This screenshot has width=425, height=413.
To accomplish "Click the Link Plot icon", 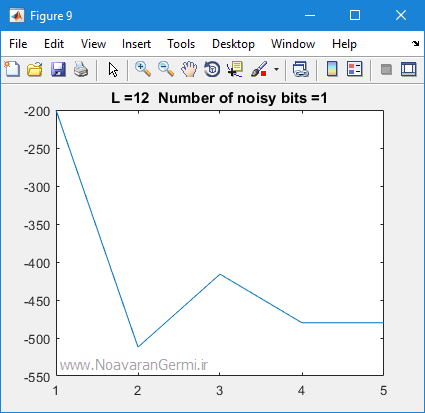I will [x=301, y=69].
